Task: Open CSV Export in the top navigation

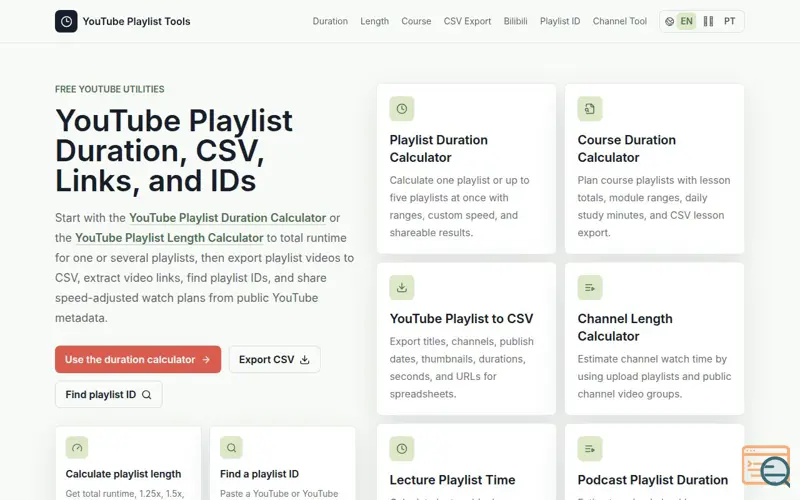Action: (x=467, y=21)
